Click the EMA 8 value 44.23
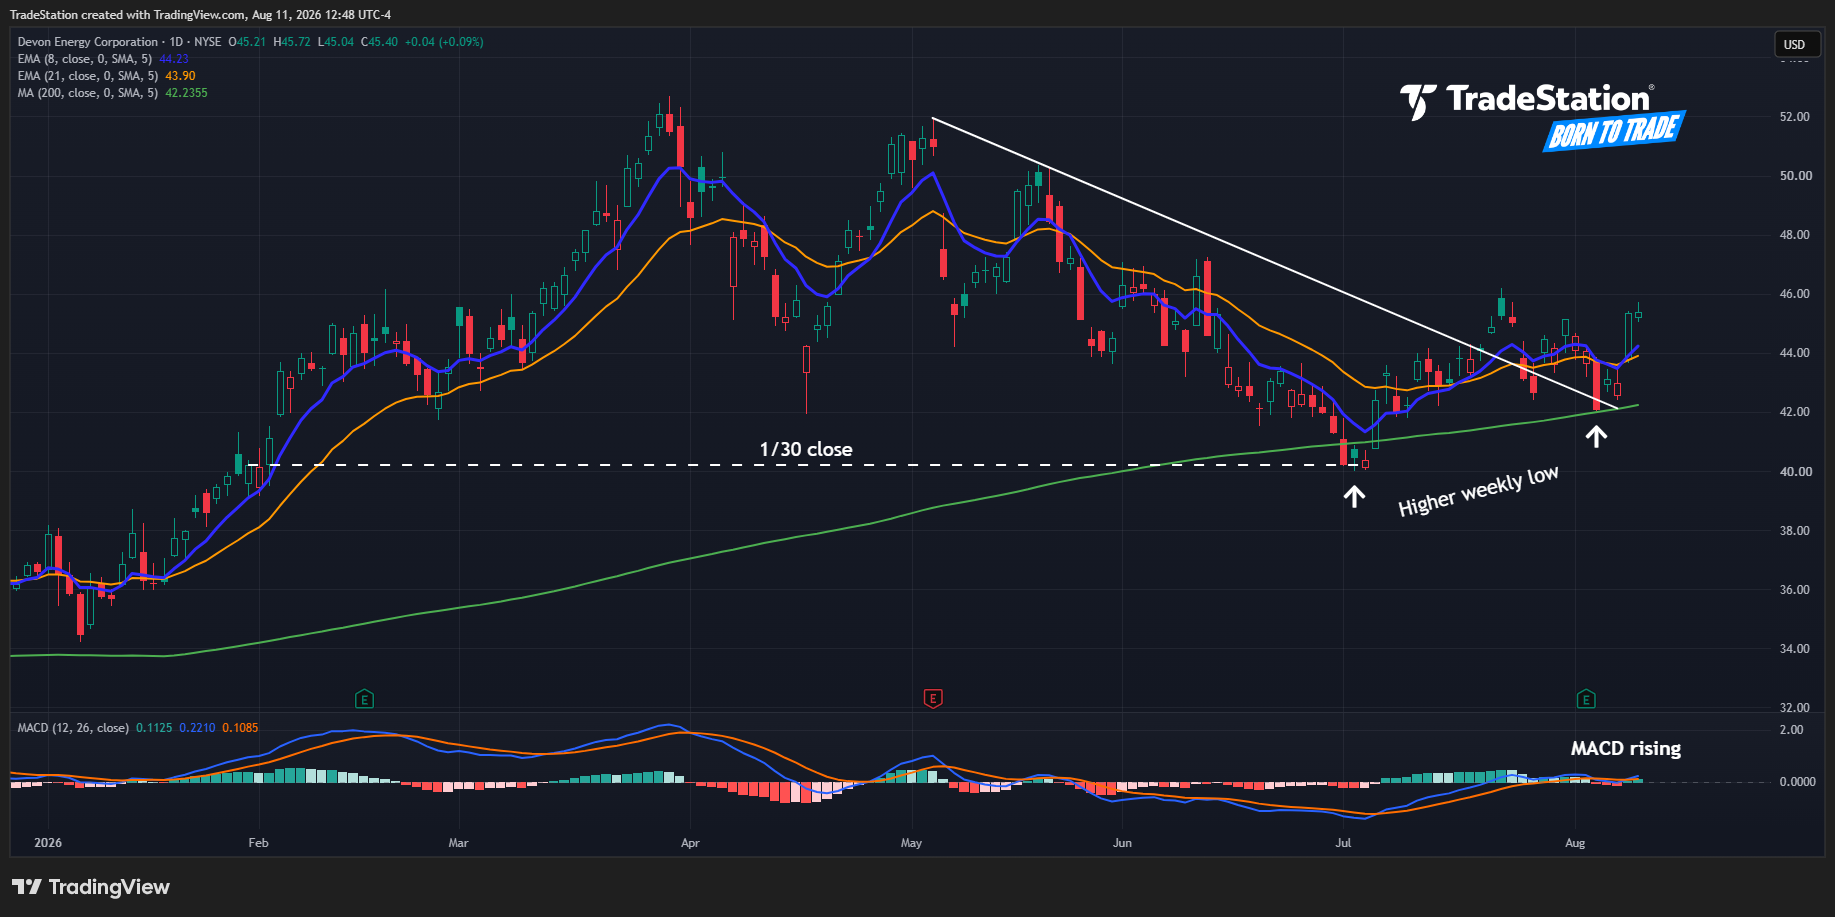Screen dimensions: 1835x917 [174, 59]
